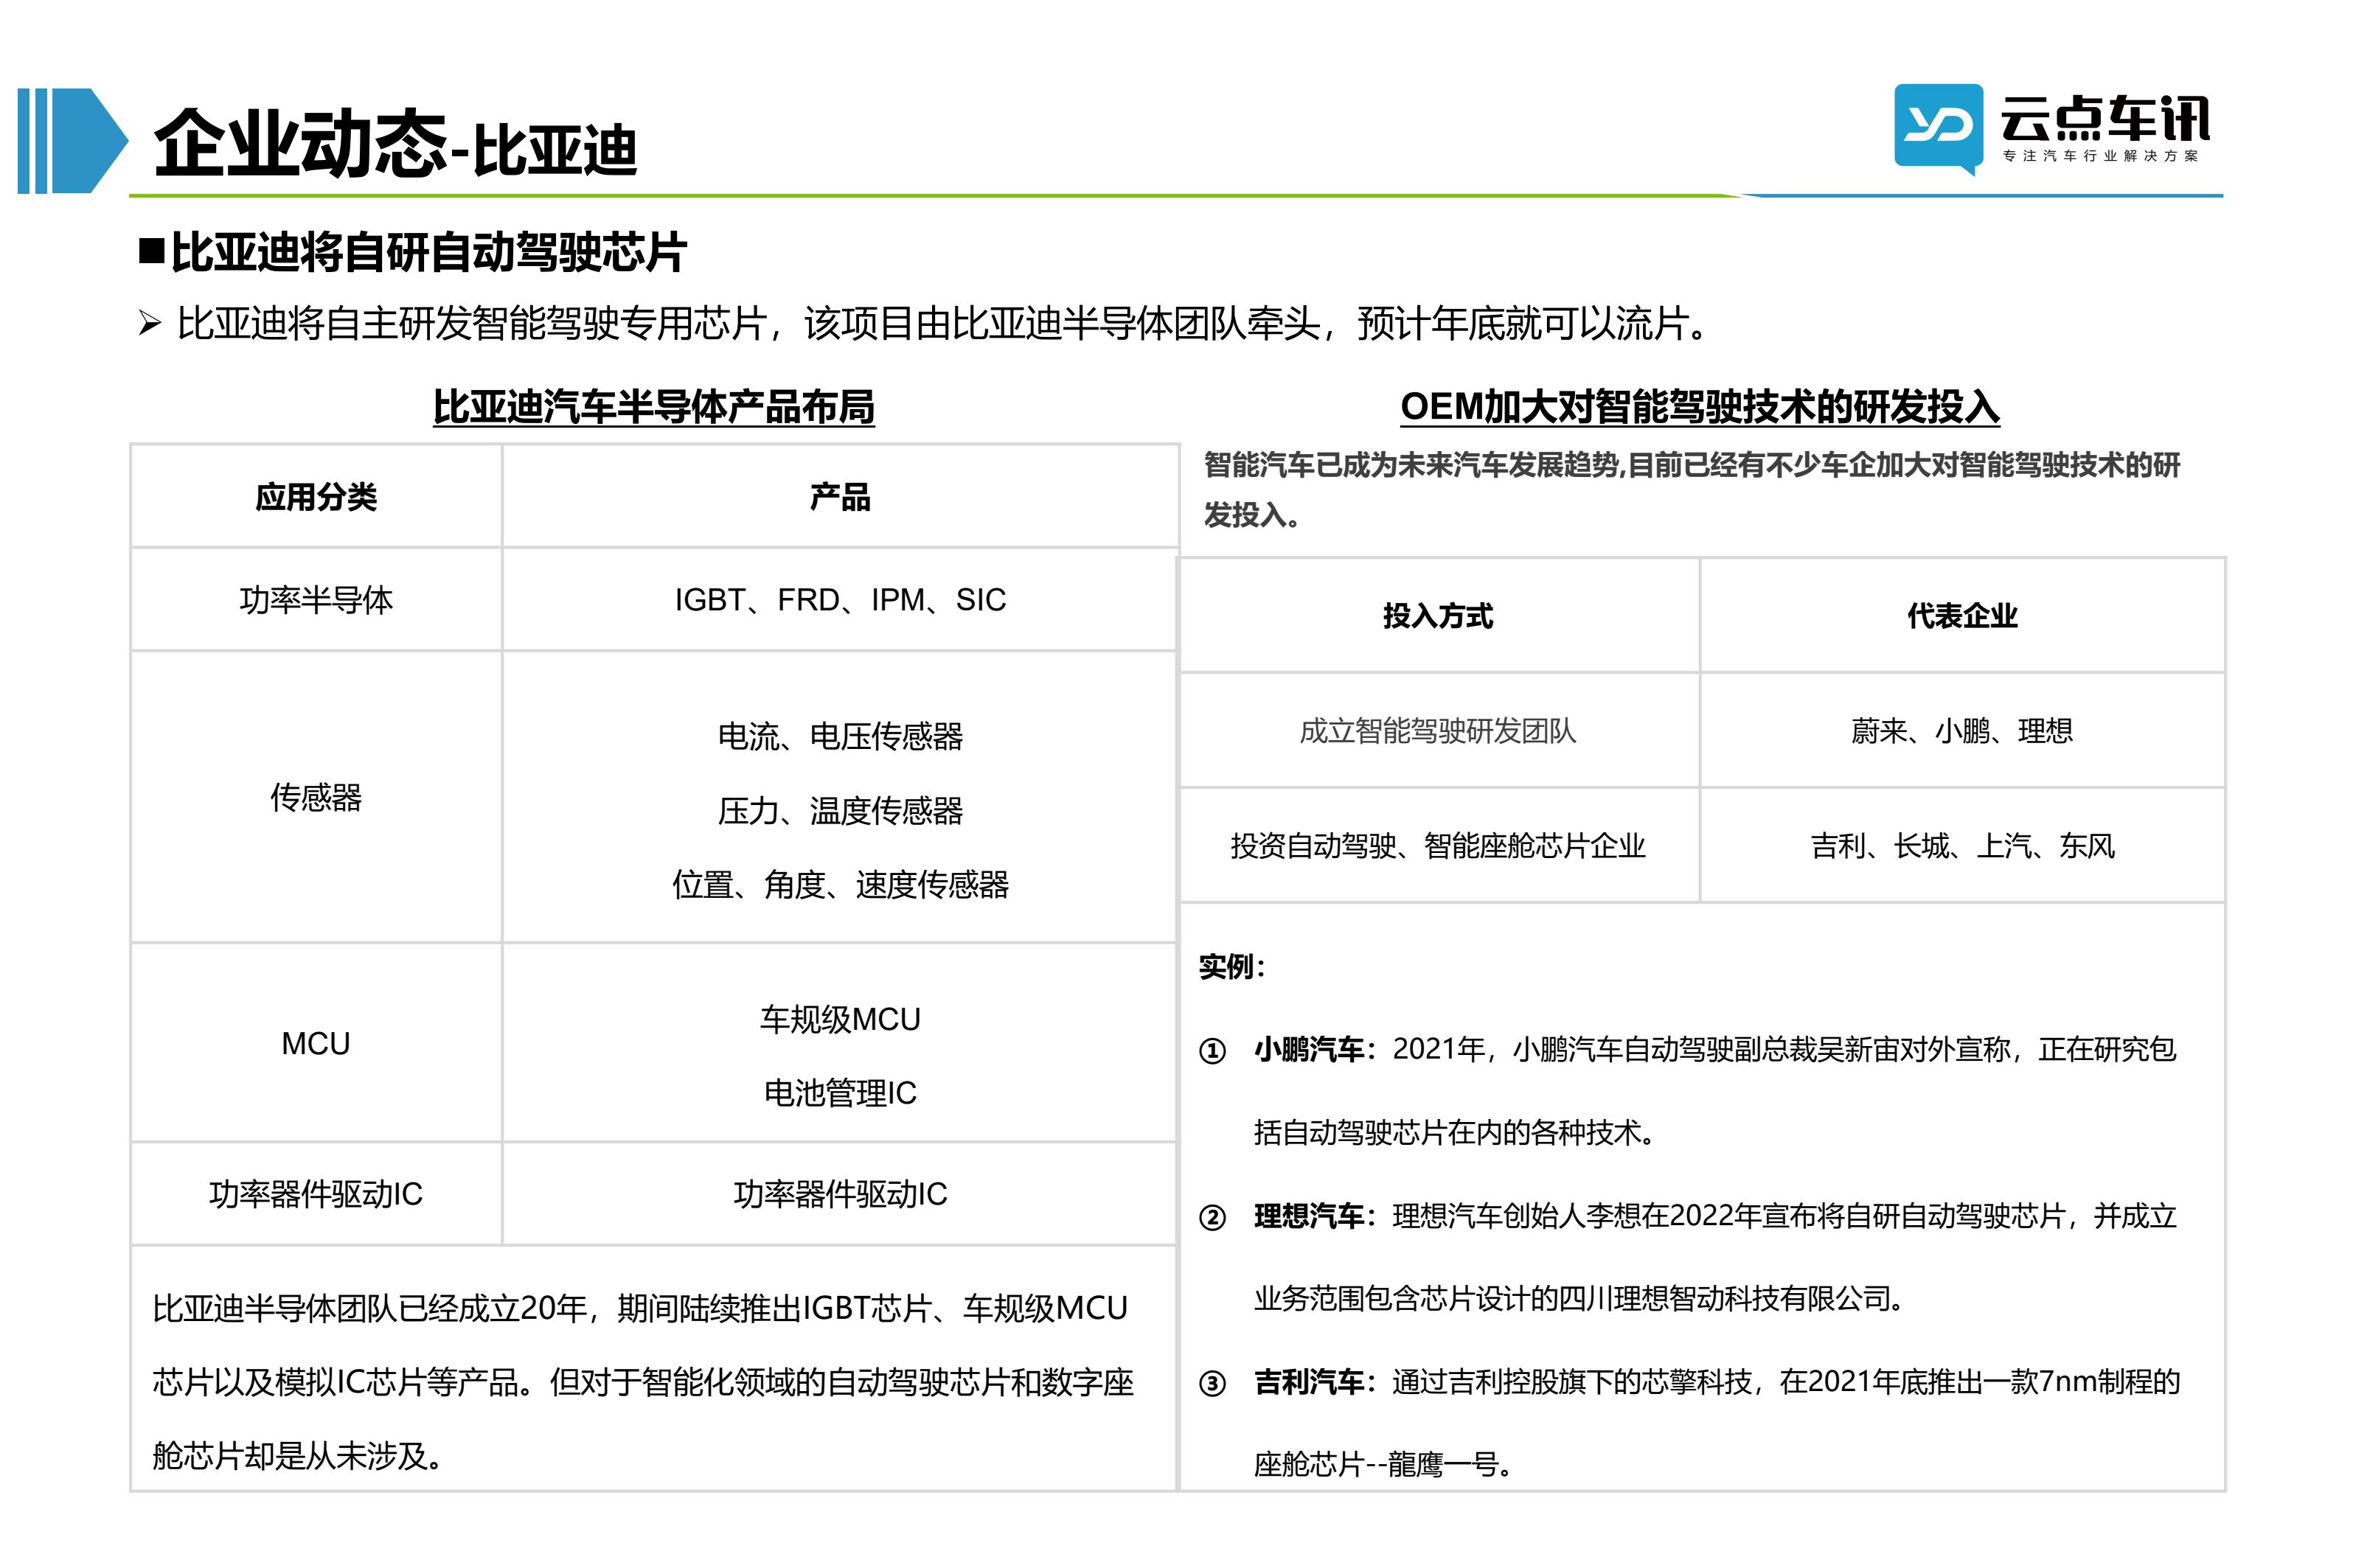Select the cell 功率半导体
Screen dimensions: 2353x1568
pos(316,600)
